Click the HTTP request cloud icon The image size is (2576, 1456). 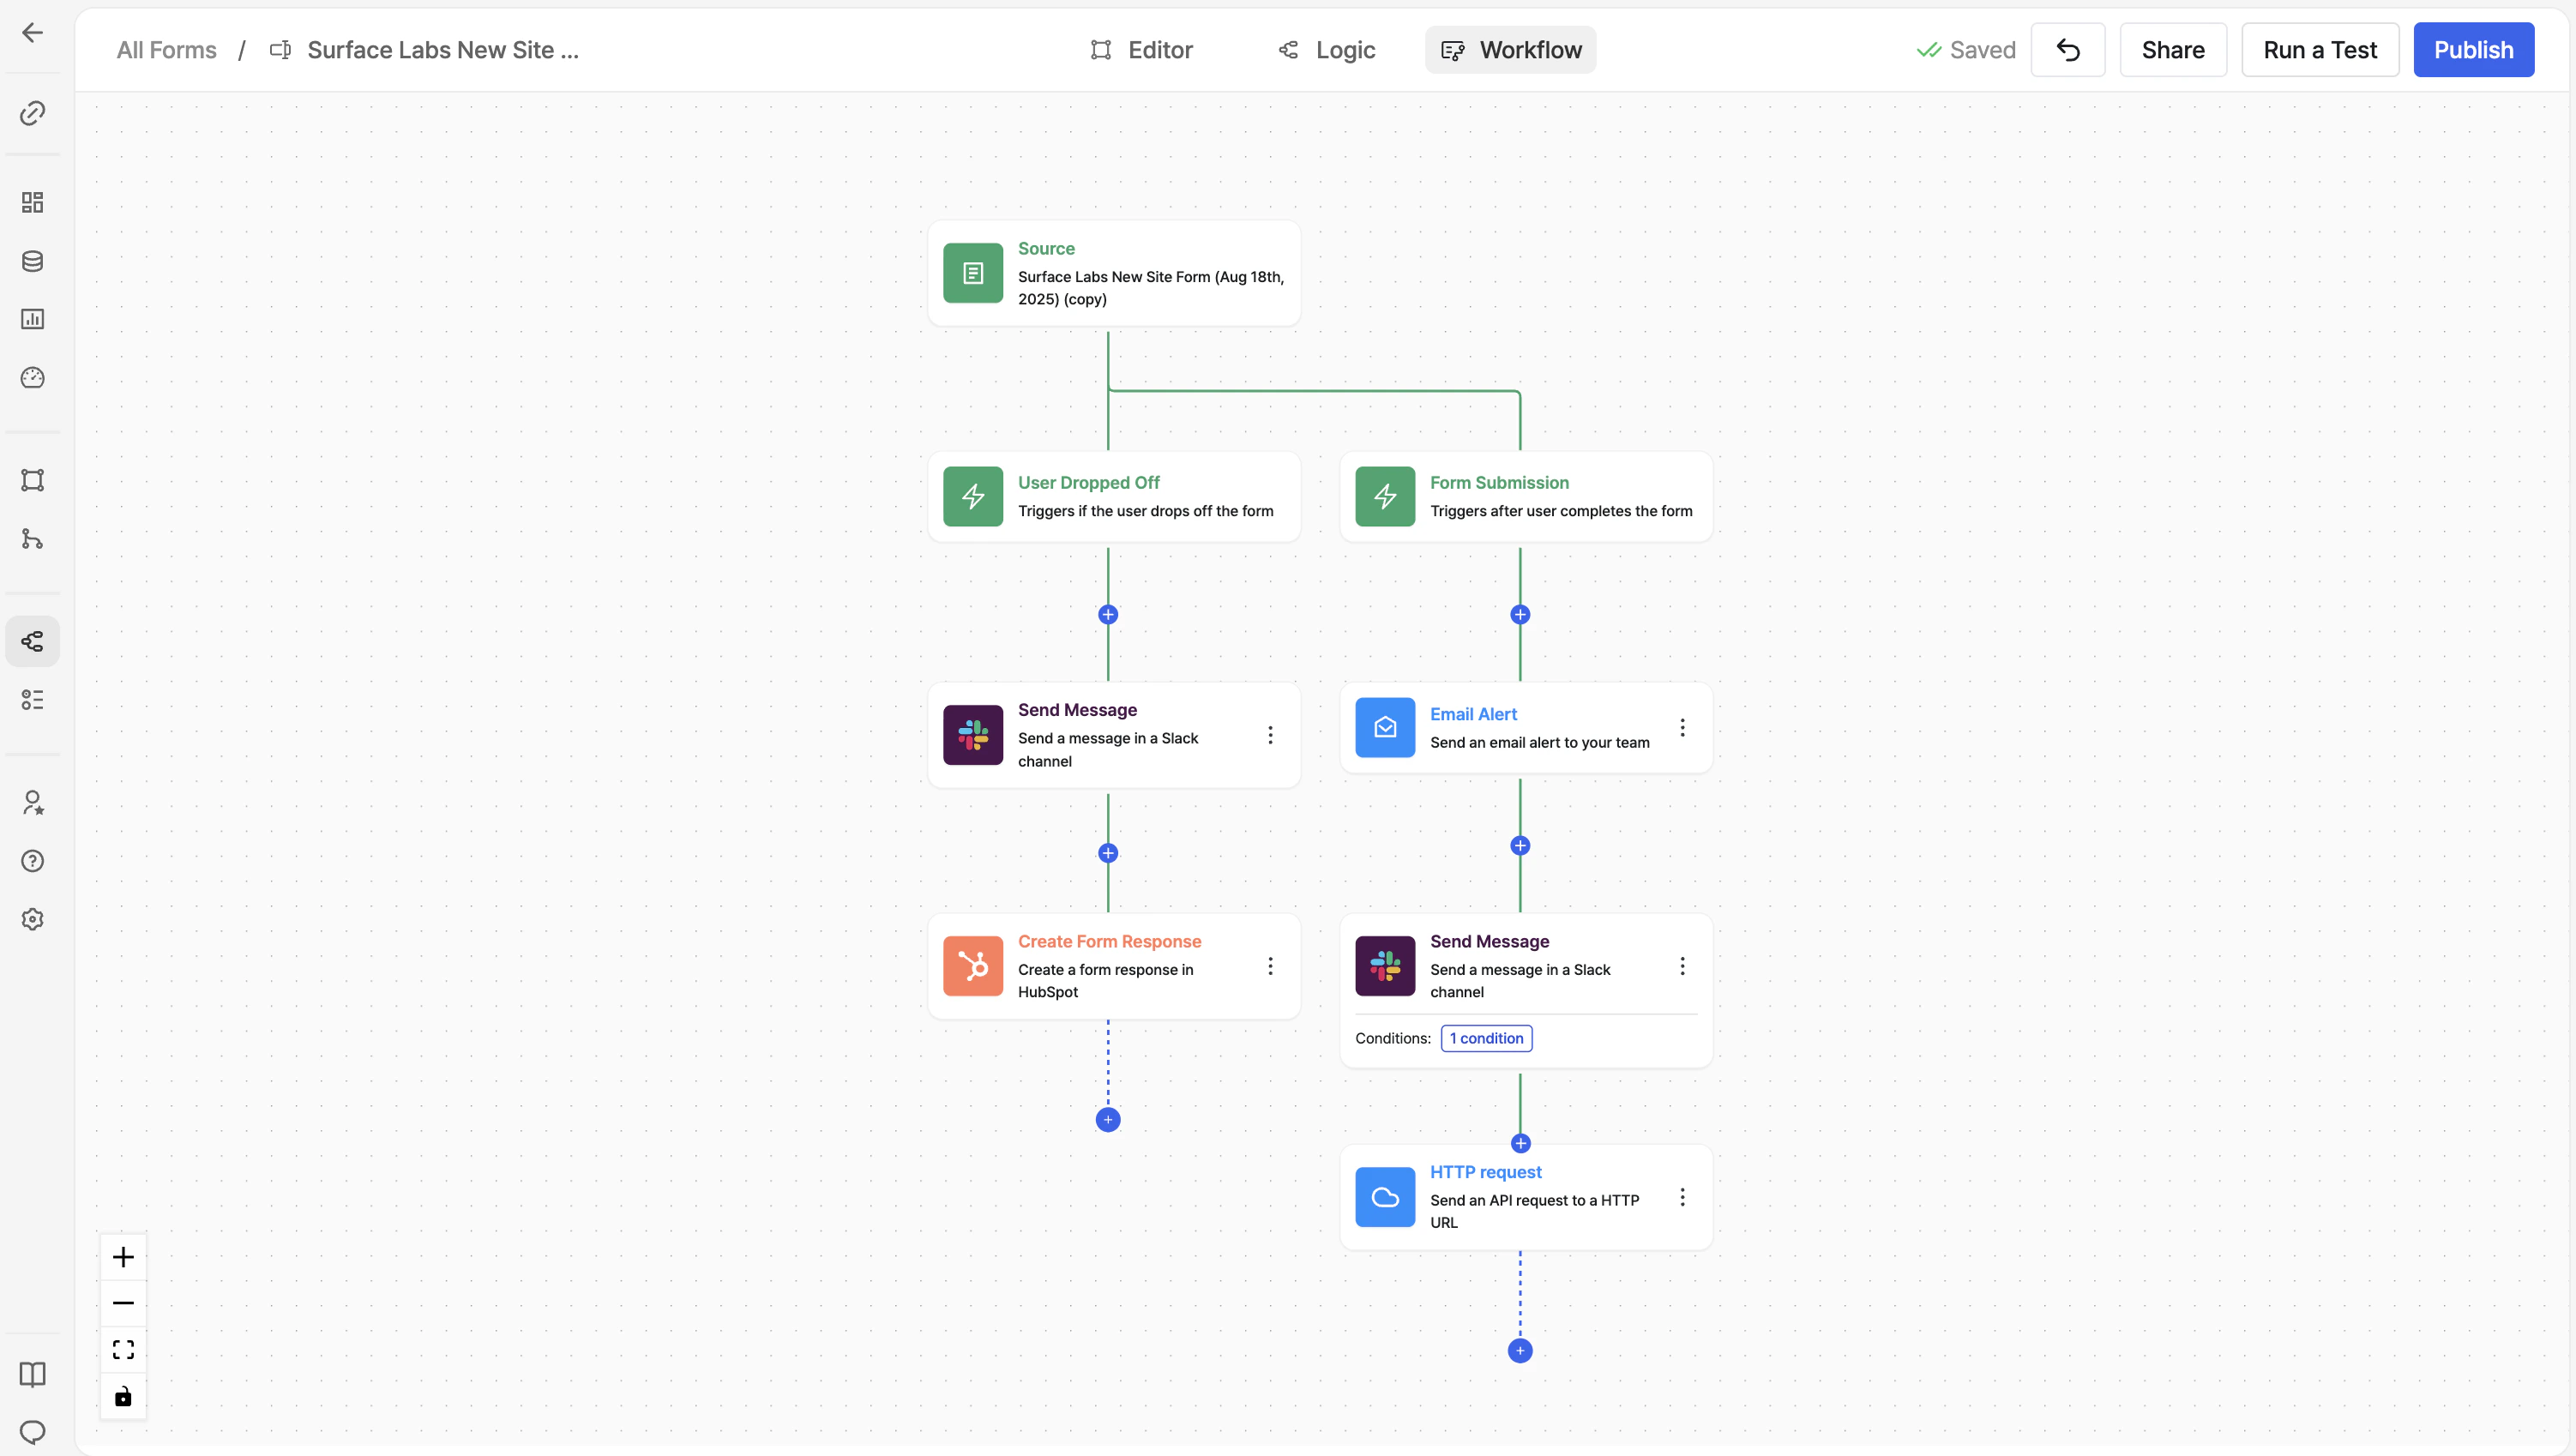[x=1385, y=1197]
